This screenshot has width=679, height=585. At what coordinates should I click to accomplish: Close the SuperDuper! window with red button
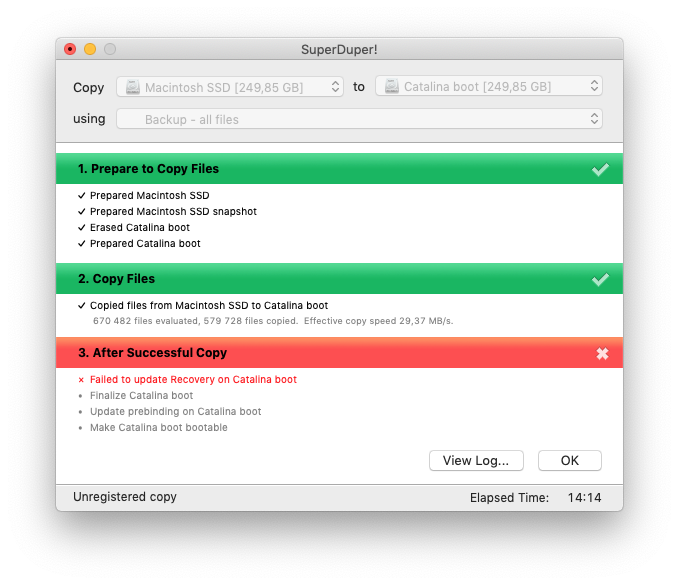click(x=70, y=49)
